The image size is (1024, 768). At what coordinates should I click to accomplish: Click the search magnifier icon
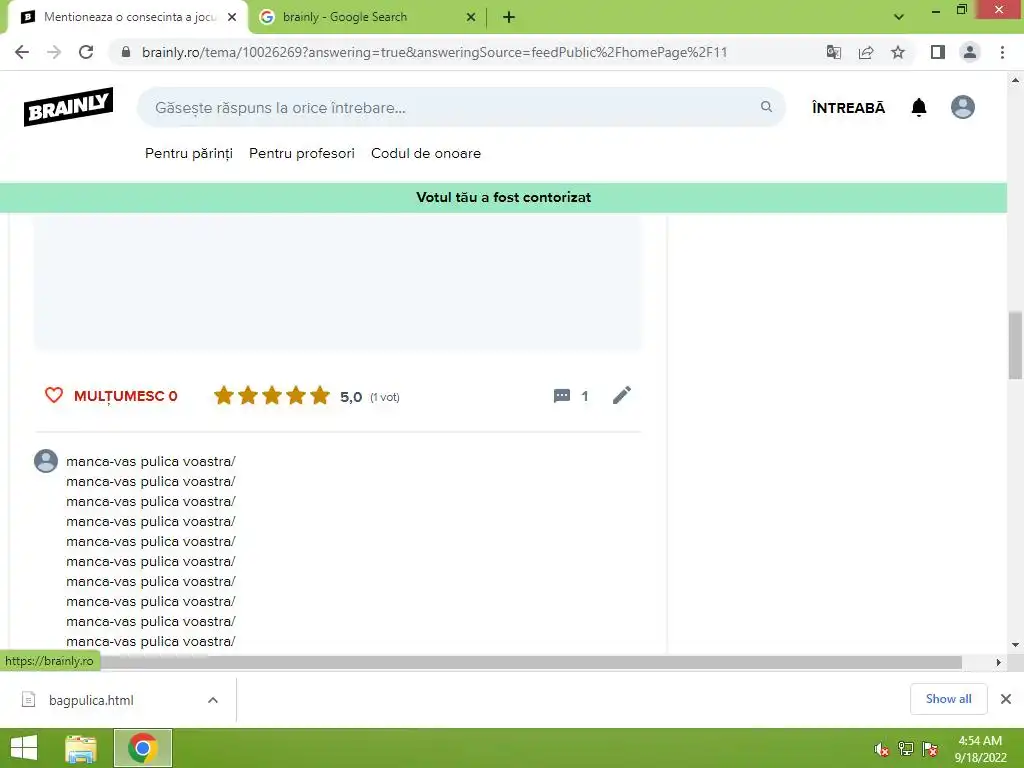(766, 106)
